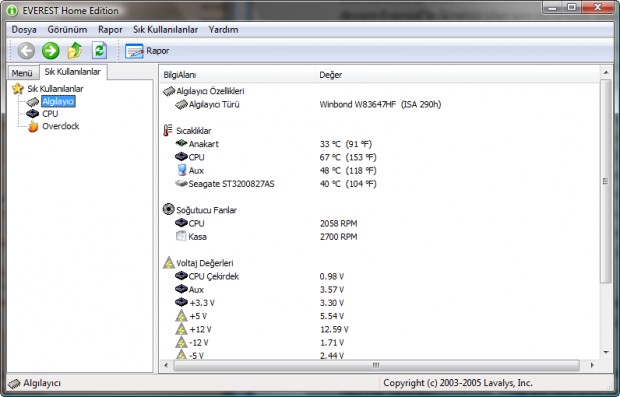The width and height of the screenshot is (620, 397).
Task: Click the thermometer icon for Sıcaklıklar
Action: coord(168,130)
